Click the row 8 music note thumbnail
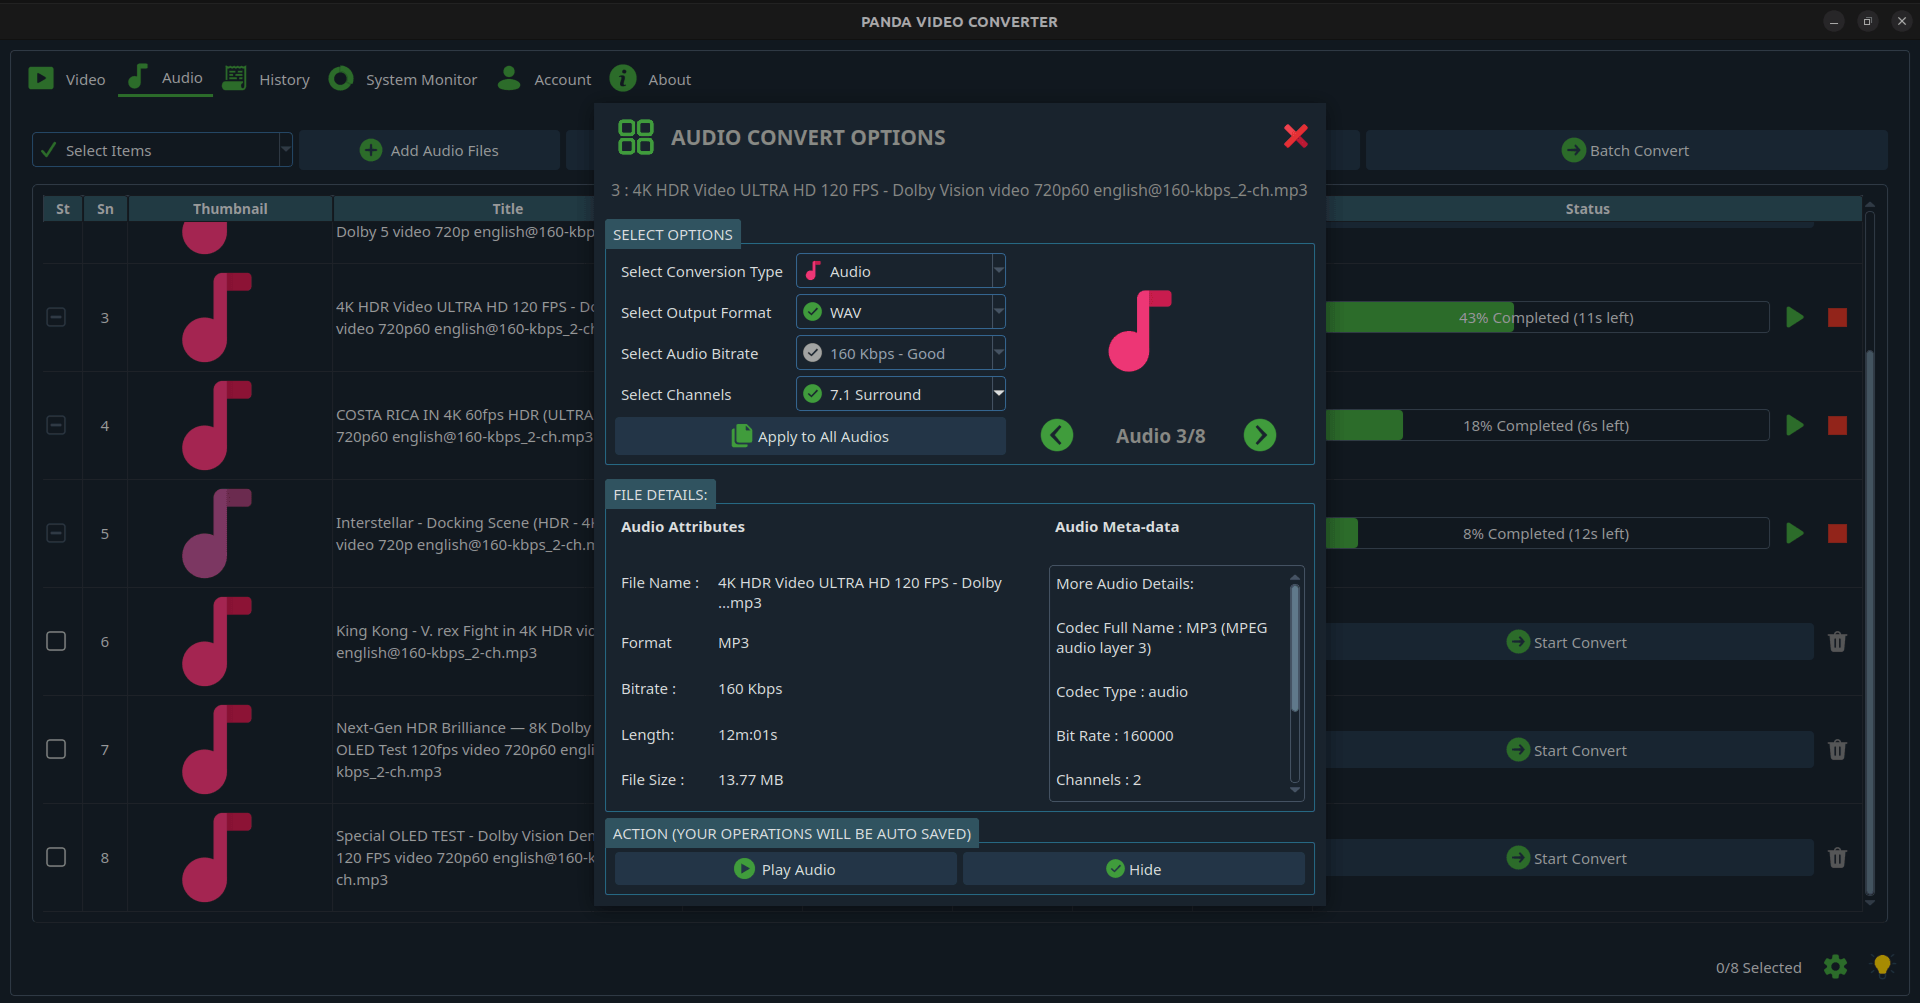Viewport: 1920px width, 1003px height. 216,857
